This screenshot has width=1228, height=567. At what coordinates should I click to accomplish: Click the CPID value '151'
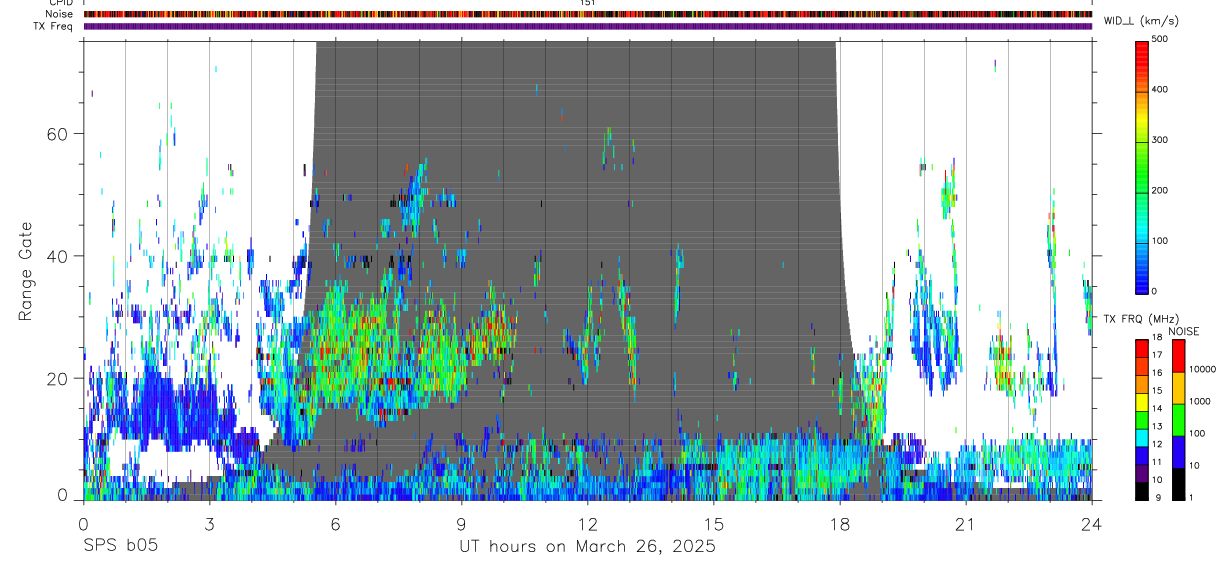pos(587,3)
